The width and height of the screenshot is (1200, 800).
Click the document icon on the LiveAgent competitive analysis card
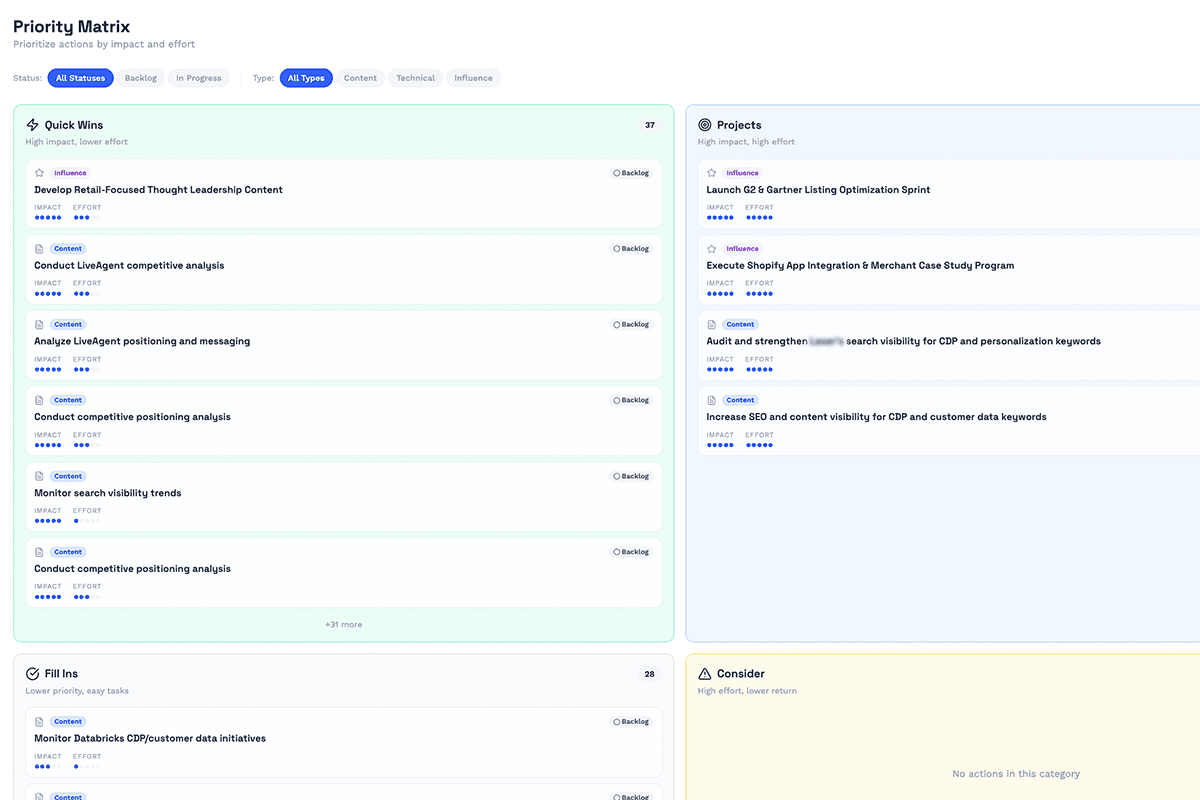click(x=41, y=248)
